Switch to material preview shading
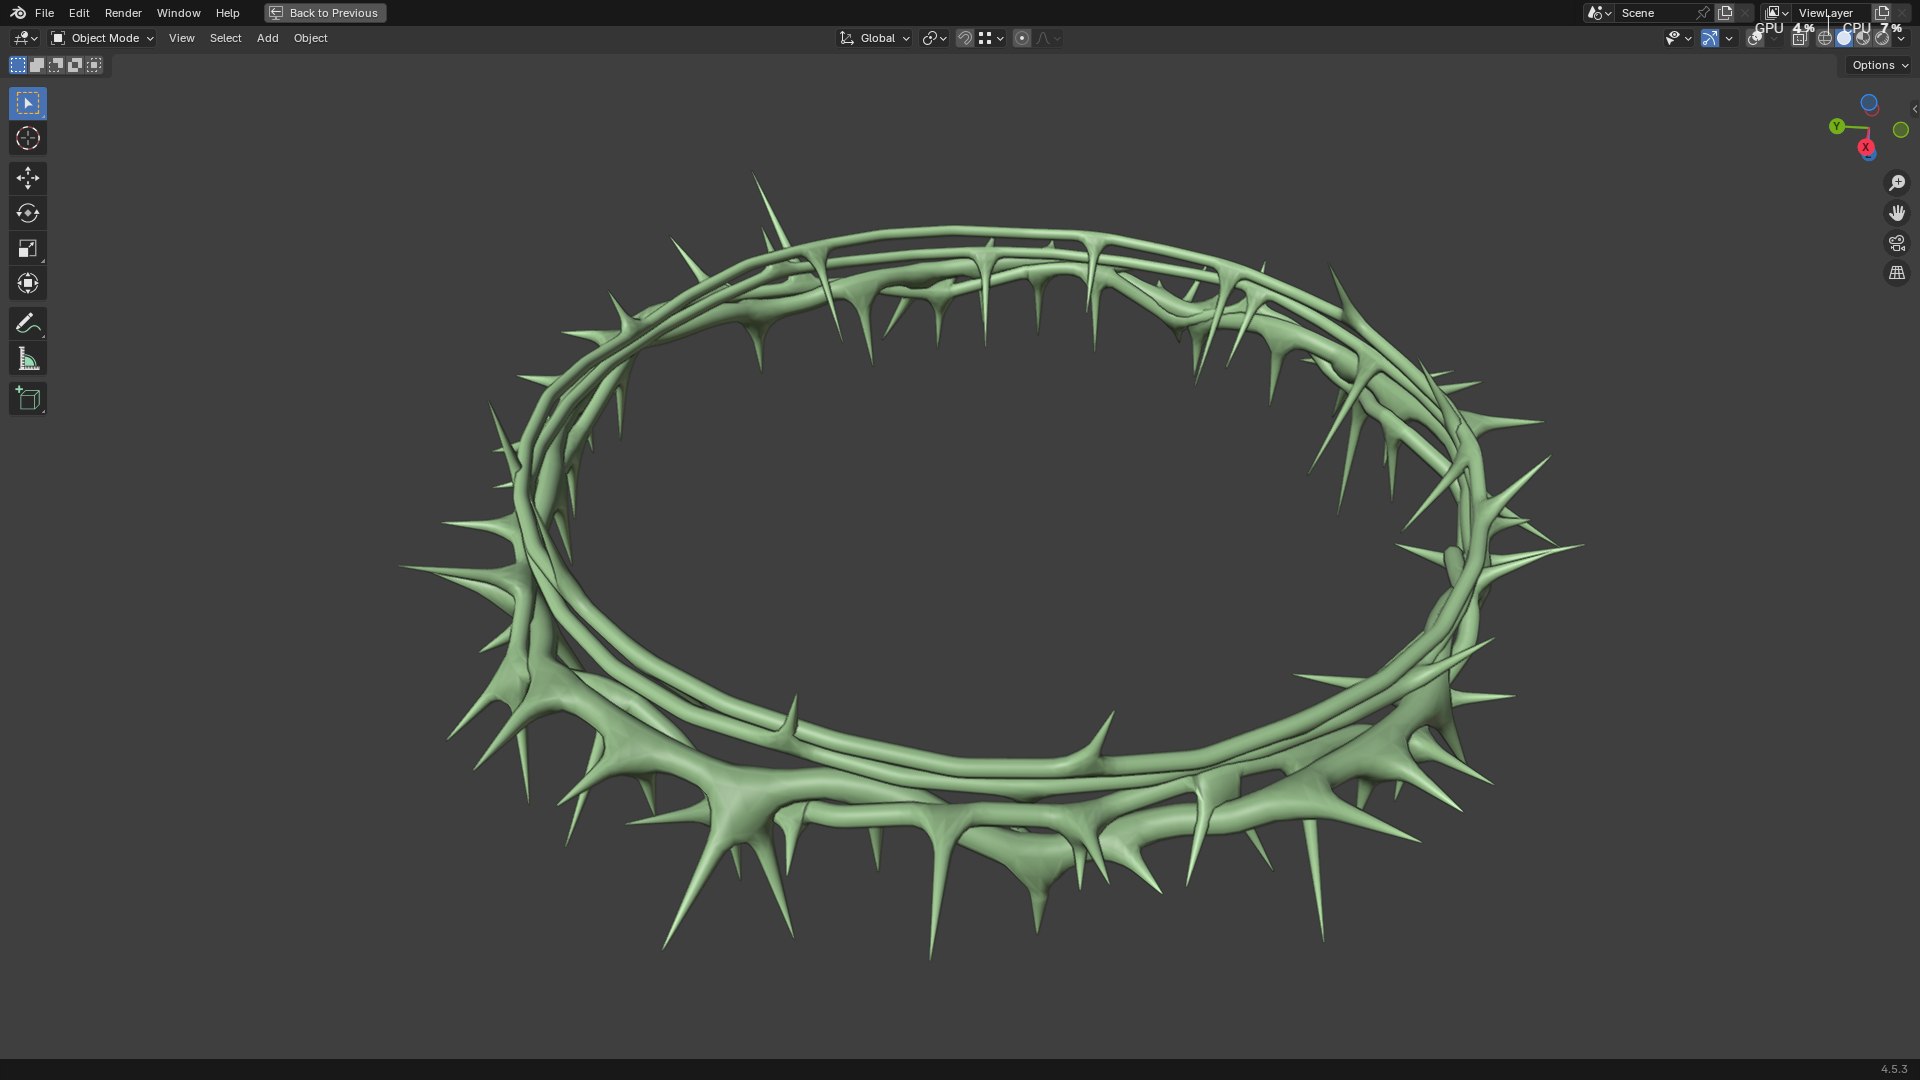This screenshot has height=1080, width=1920. pos(1863,38)
